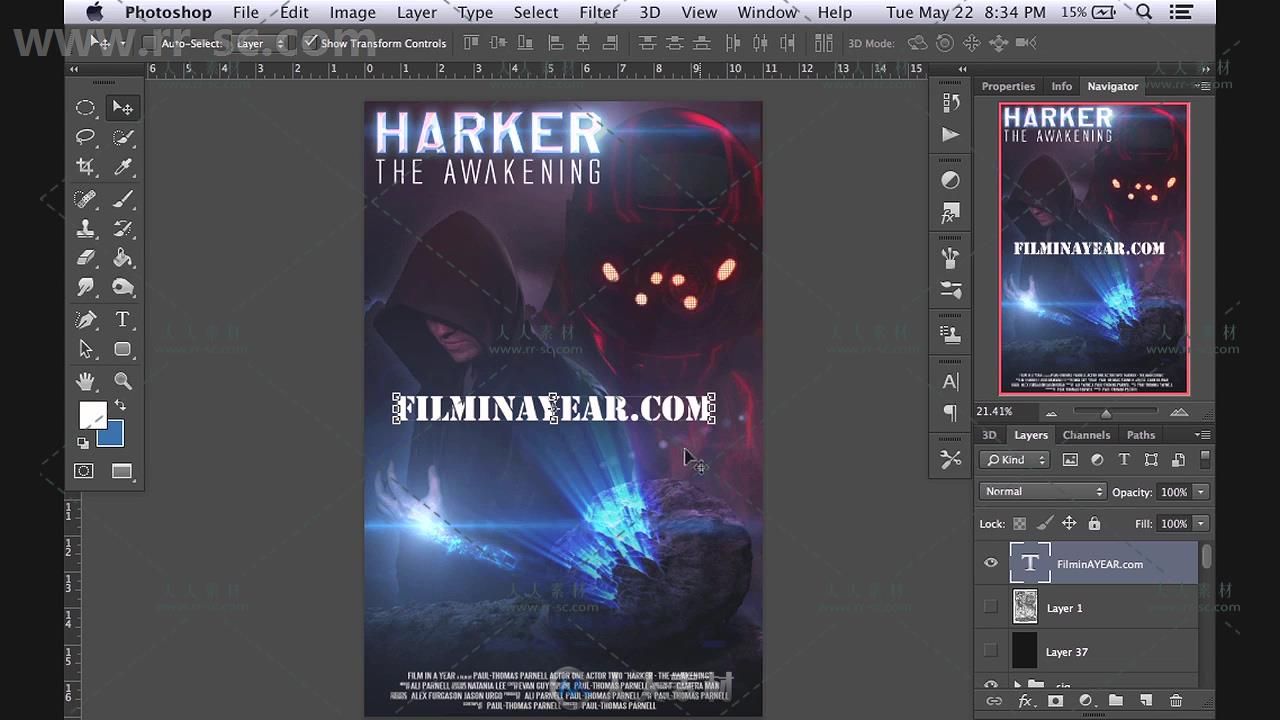Toggle Quick Mask mode
The width and height of the screenshot is (1280, 720).
point(84,471)
